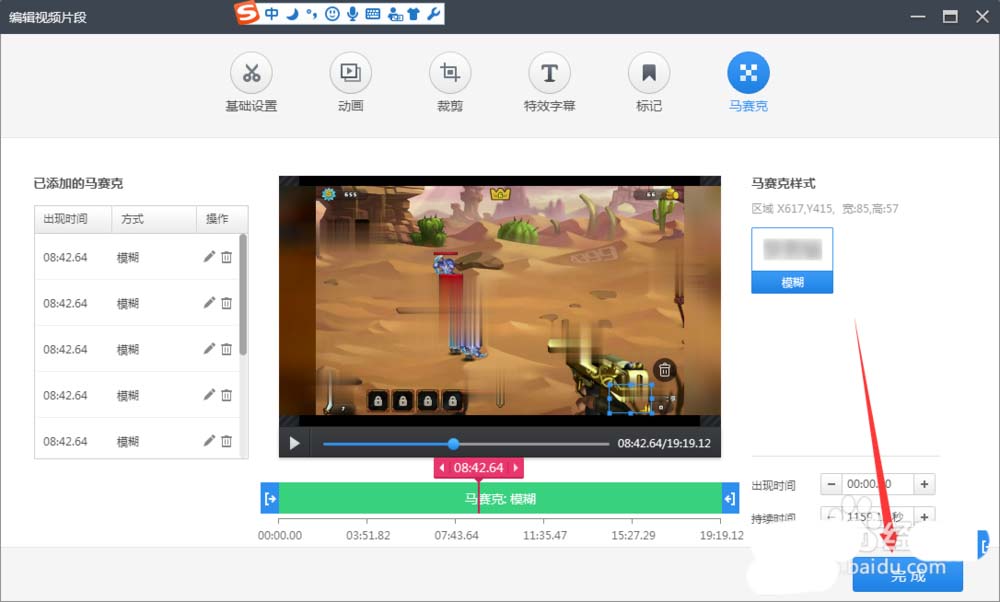Viewport: 1000px width, 602px height.
Task: Click the 00:00.00 timeline ruler label
Action: pyautogui.click(x=280, y=535)
